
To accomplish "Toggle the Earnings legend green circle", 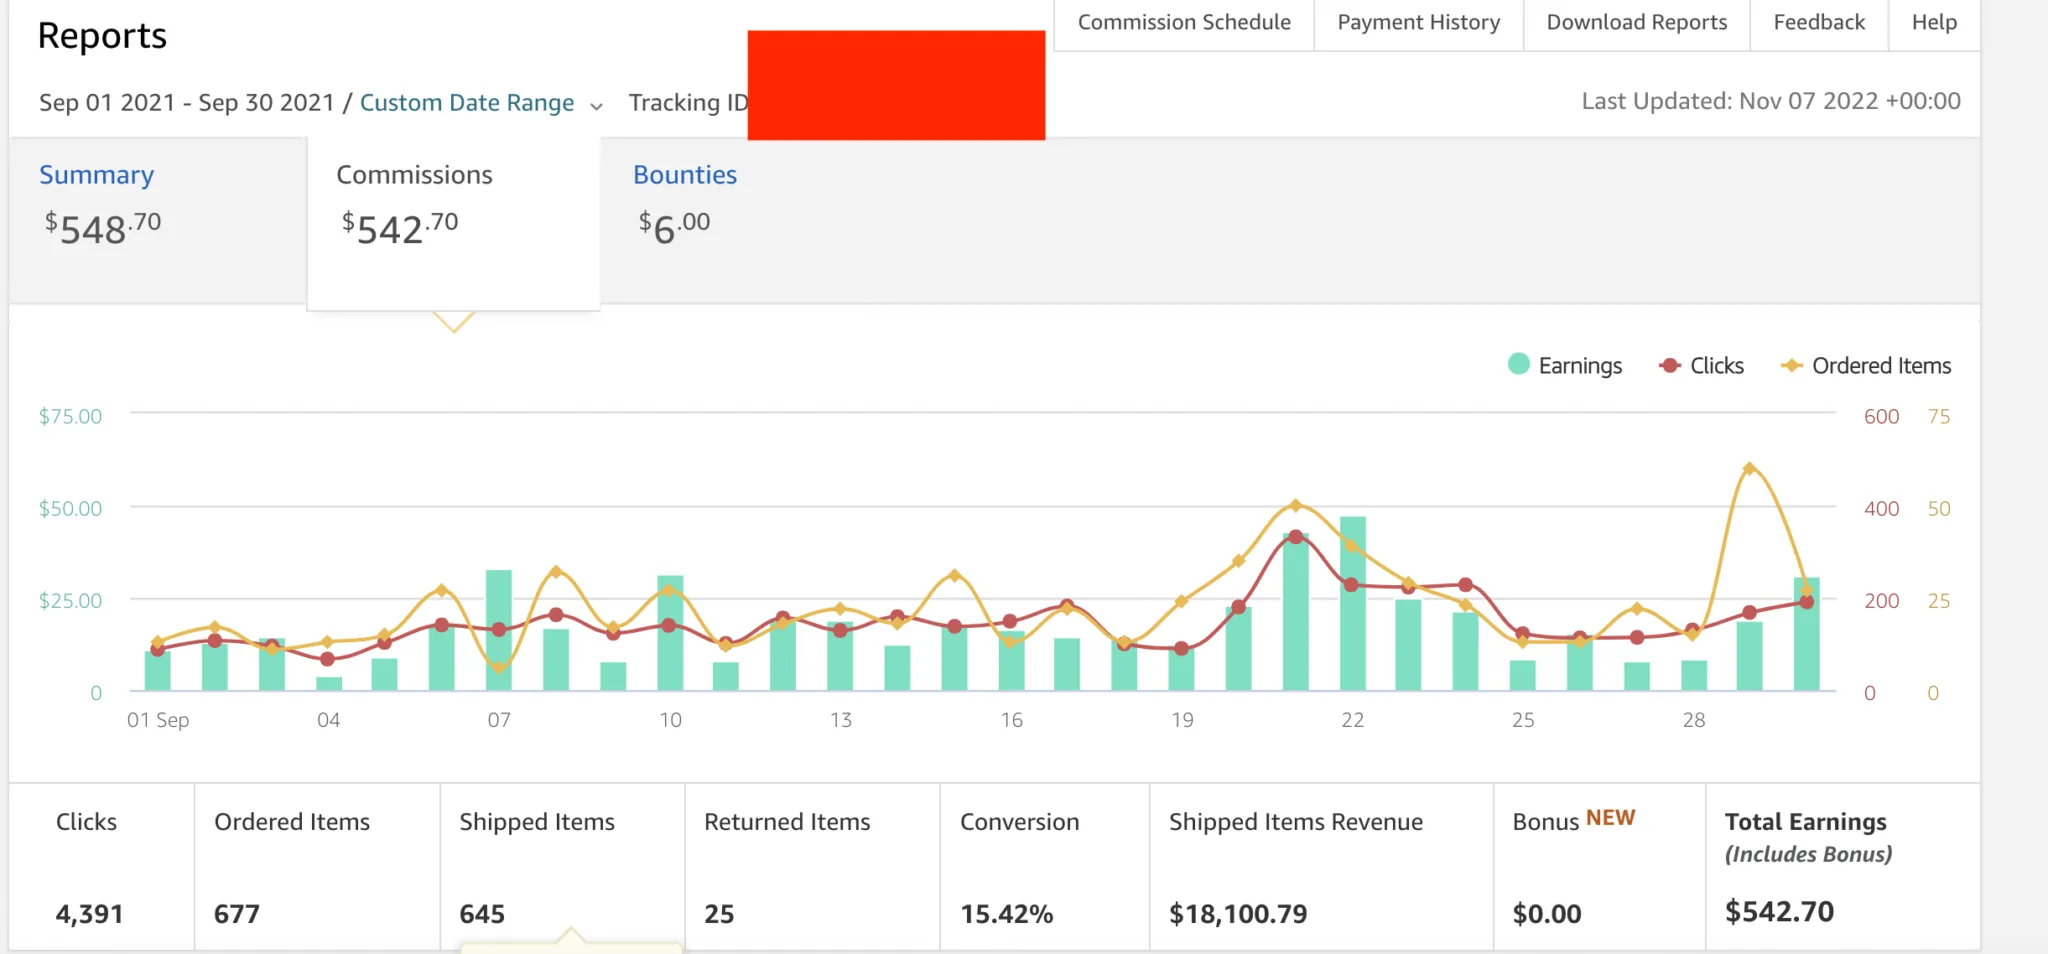I will 1518,364.
